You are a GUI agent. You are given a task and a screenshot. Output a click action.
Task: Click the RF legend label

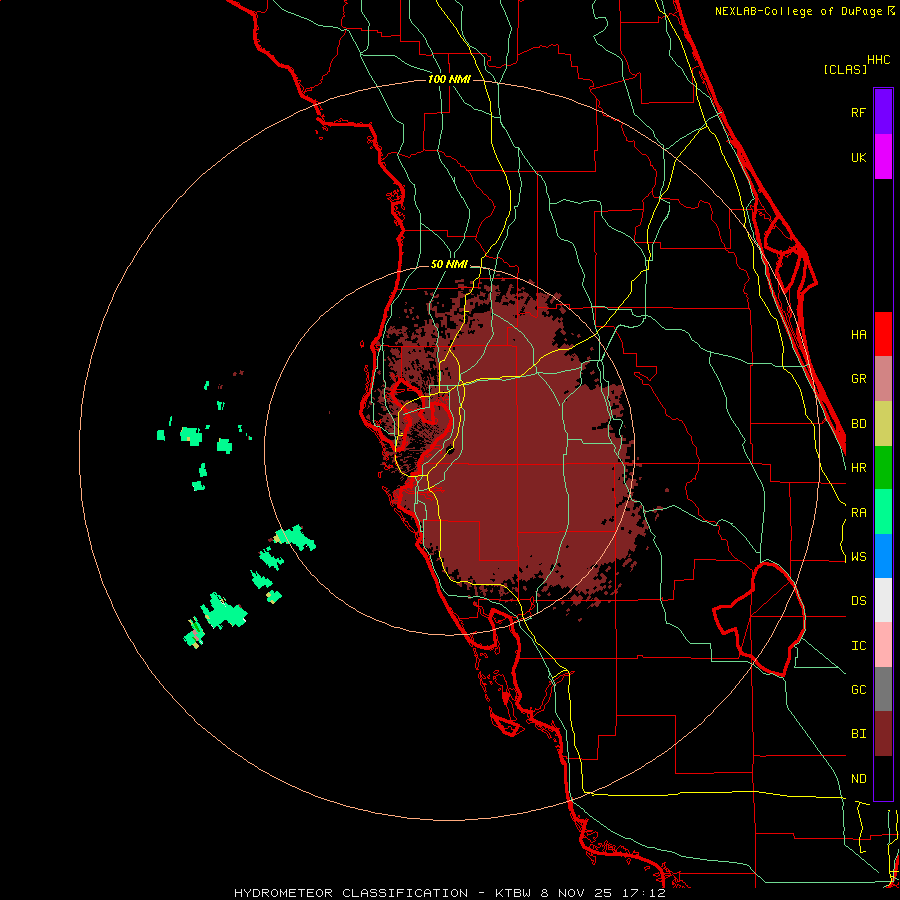coord(858,112)
